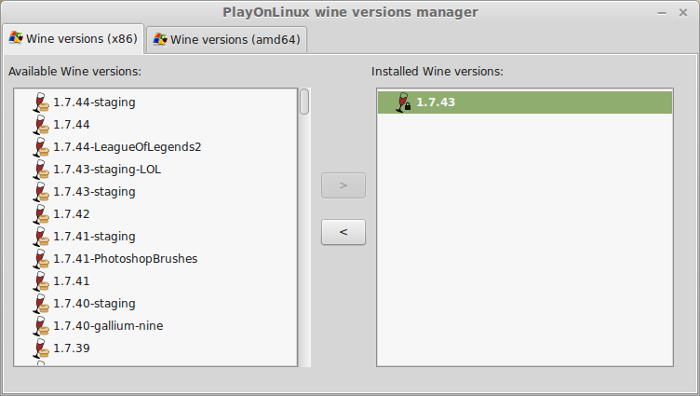Click the wine glass icon beside 1.7.44-staging
This screenshot has height=396, width=700.
(41, 102)
